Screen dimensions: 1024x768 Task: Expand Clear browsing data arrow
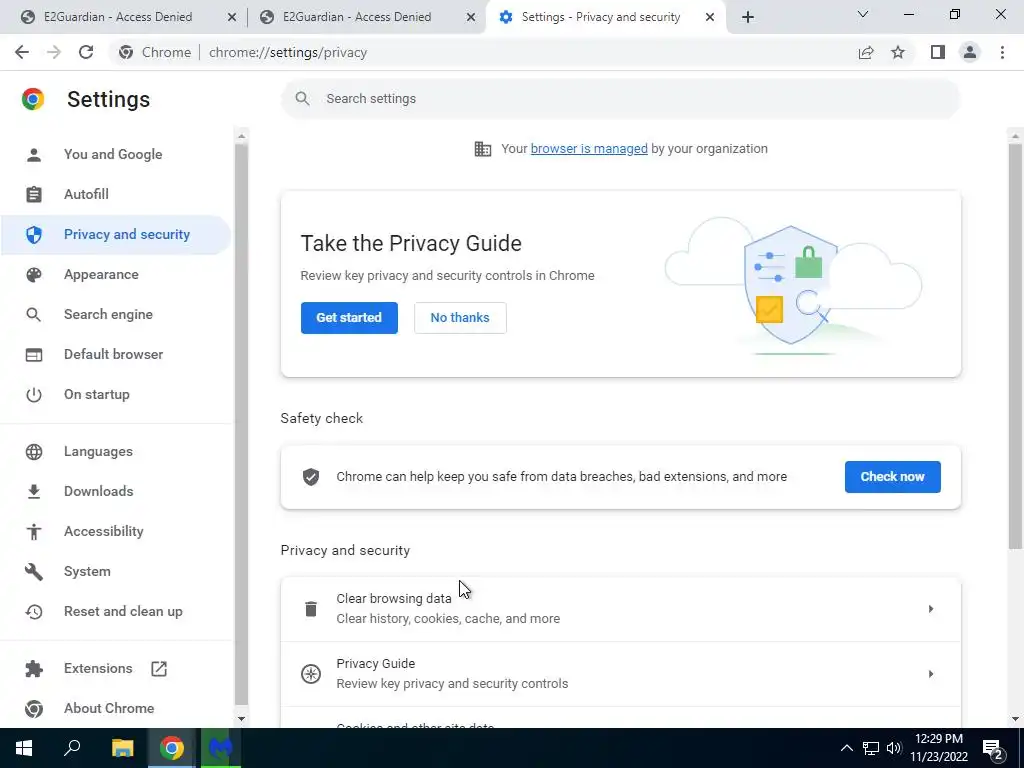[x=931, y=609]
